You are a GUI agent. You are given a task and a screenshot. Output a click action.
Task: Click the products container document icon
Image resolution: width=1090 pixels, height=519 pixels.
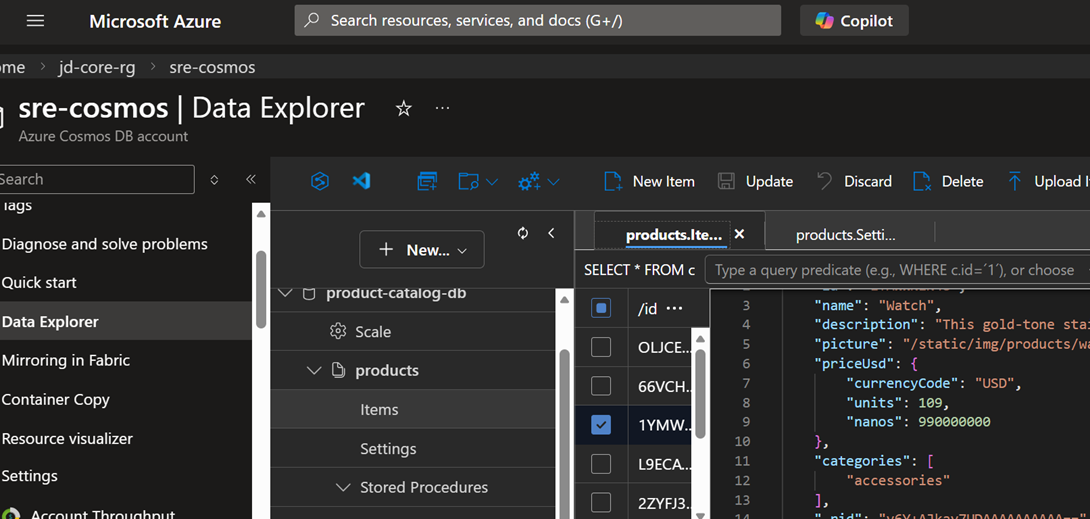[x=339, y=371]
